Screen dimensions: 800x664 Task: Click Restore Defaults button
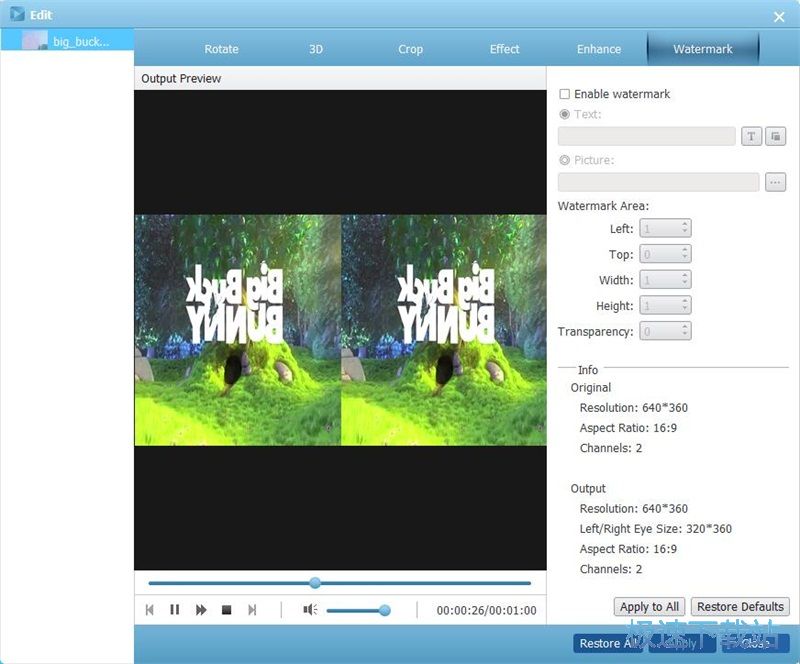pos(740,607)
